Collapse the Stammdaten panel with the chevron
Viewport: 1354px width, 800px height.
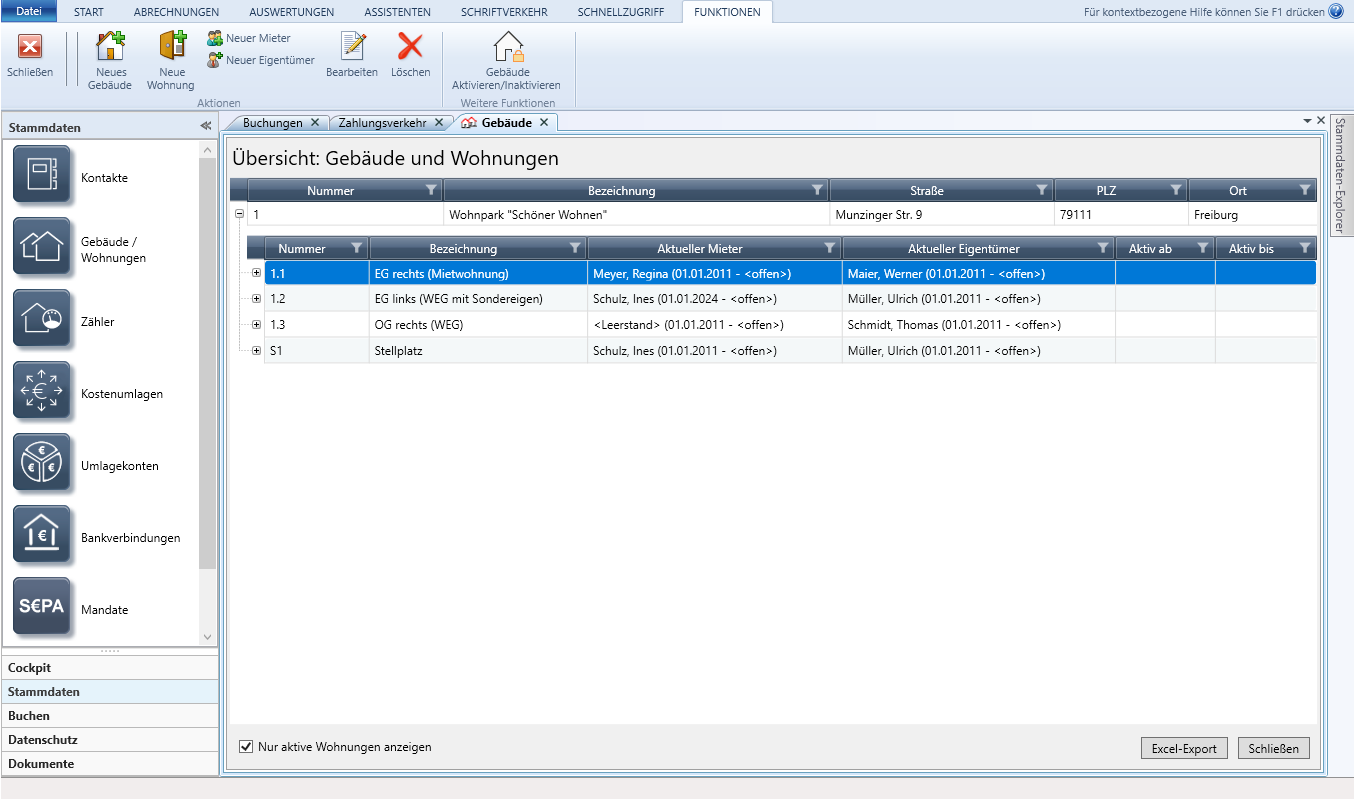point(205,127)
